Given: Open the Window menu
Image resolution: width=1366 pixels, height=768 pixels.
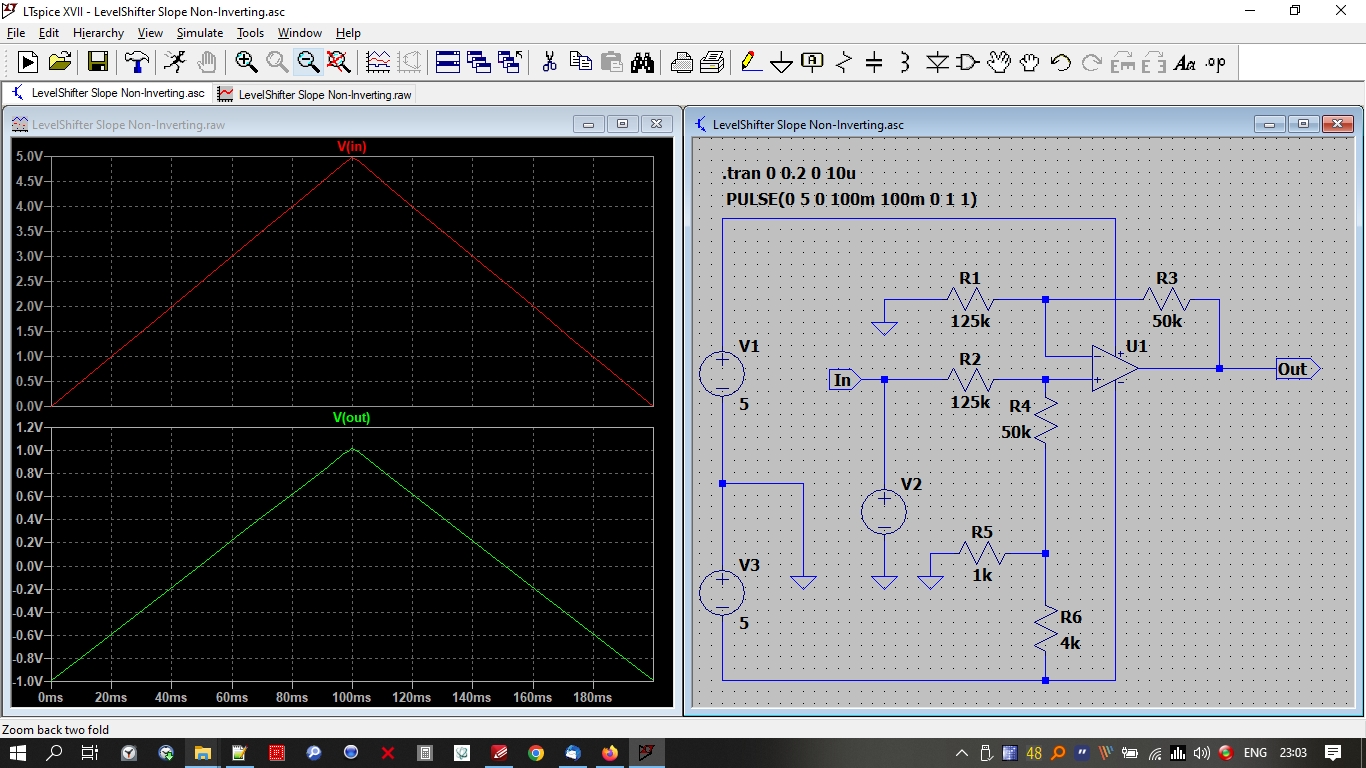Looking at the screenshot, I should point(300,33).
